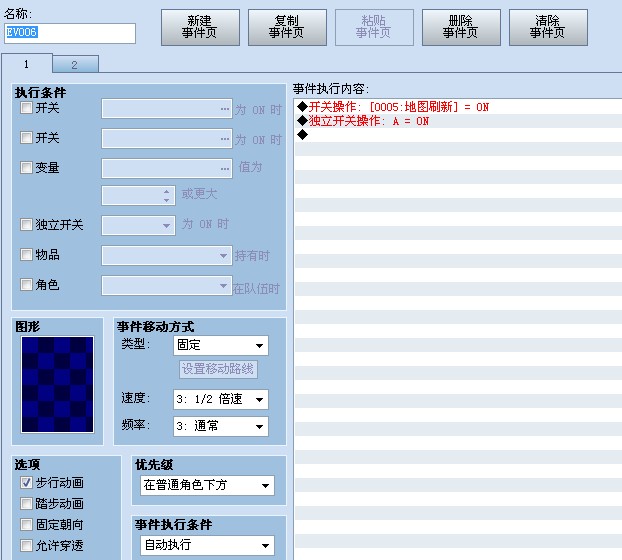Uncheck the 步行动画 option

pyautogui.click(x=26, y=483)
